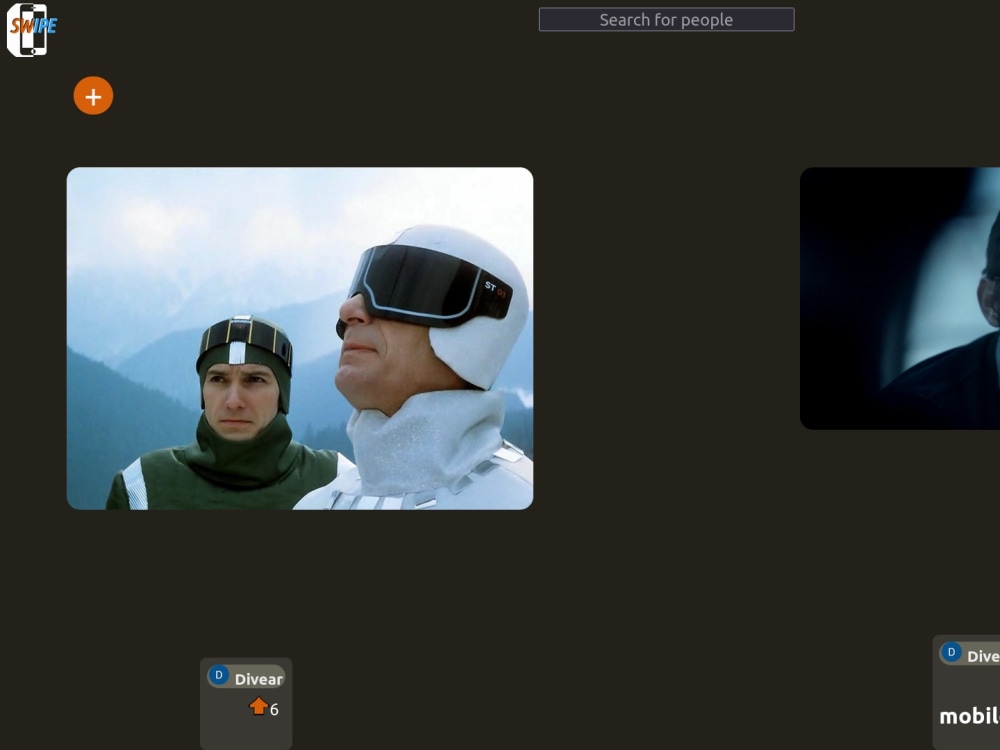The width and height of the screenshot is (1000, 750).
Task: Click the D avatar on the second post
Action: pos(951,652)
